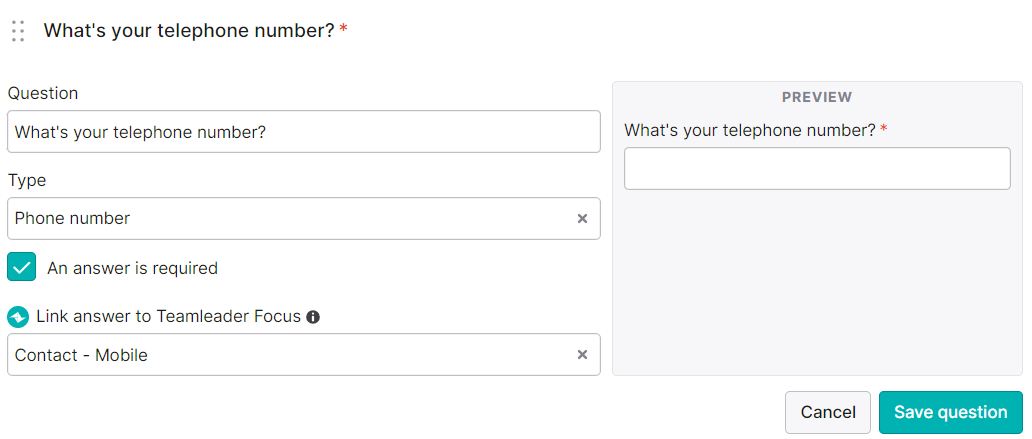Click the preview question label text
The image size is (1032, 439).
point(750,130)
